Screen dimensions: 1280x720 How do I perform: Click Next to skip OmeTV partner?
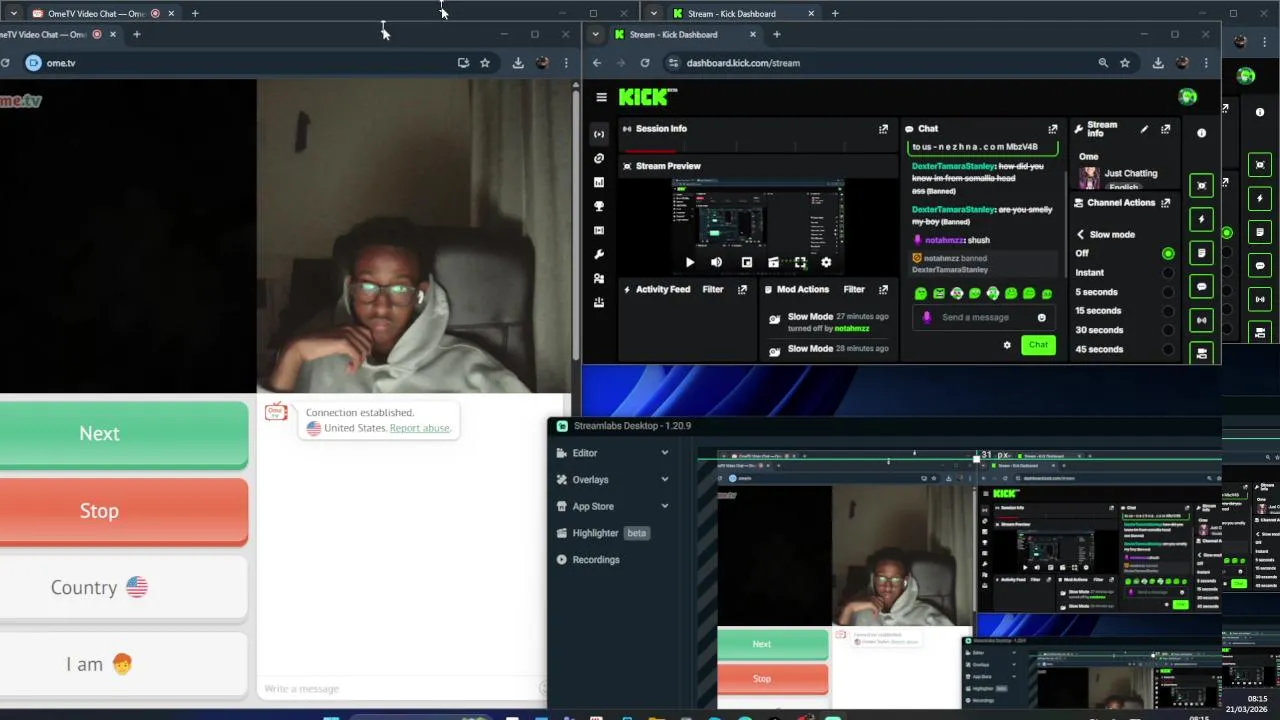click(99, 434)
